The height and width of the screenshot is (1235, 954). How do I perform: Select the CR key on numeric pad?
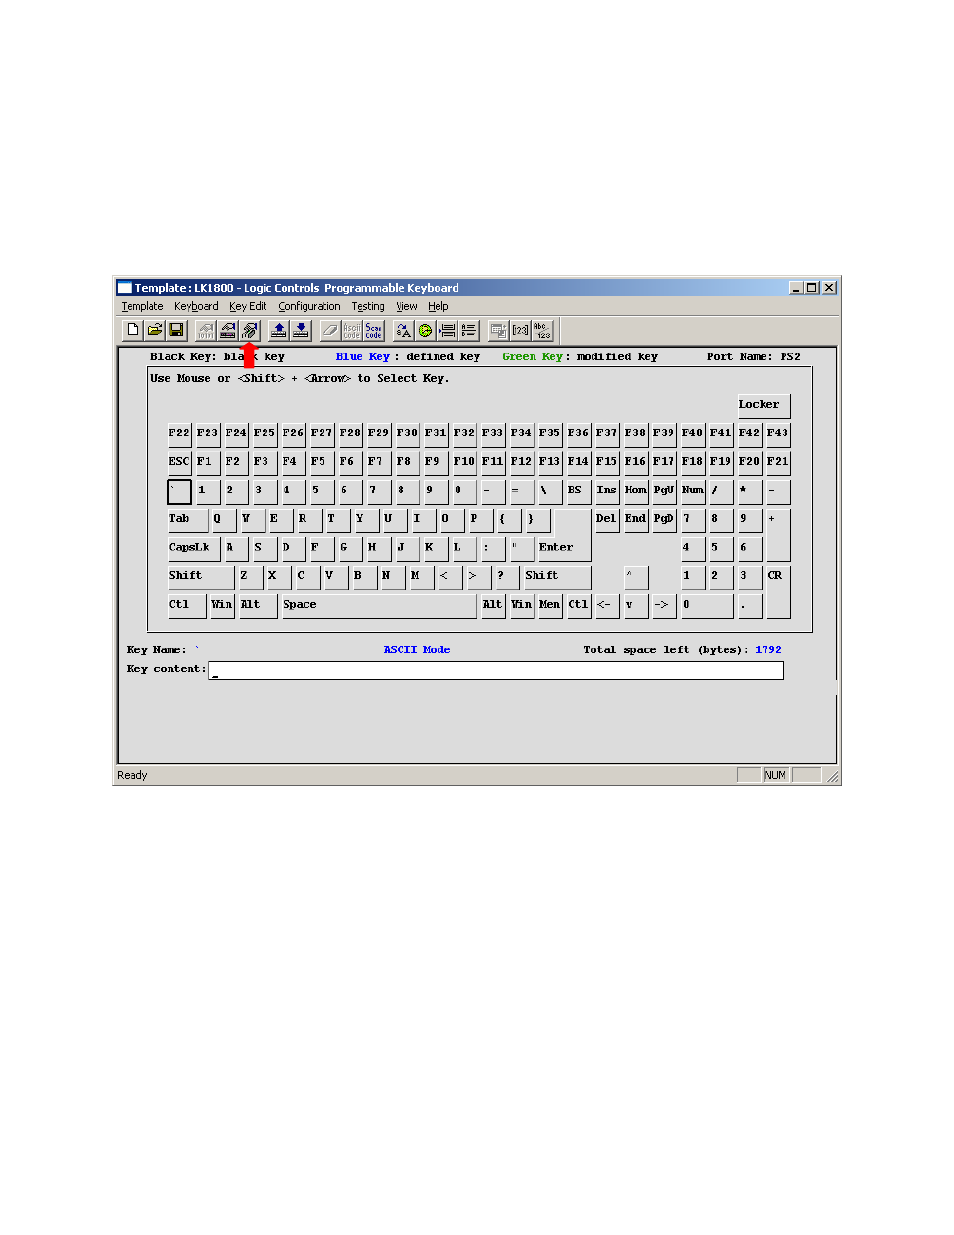[x=778, y=591]
